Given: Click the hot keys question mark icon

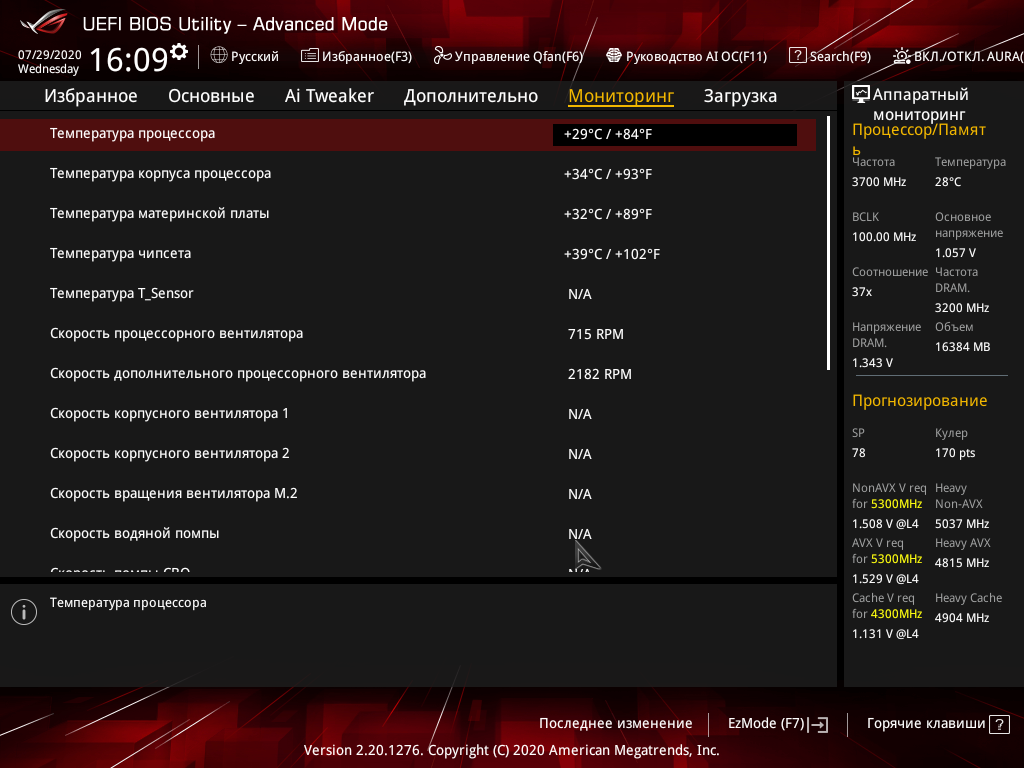Looking at the screenshot, I should [999, 724].
